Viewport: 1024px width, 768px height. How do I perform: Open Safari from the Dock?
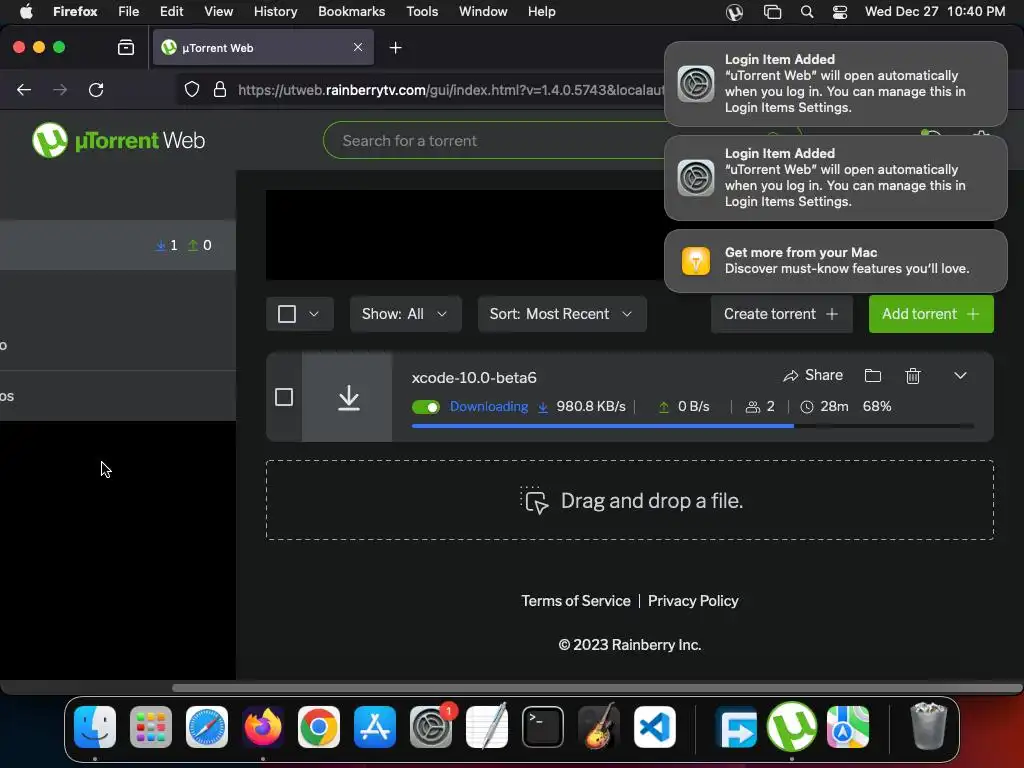(x=207, y=727)
